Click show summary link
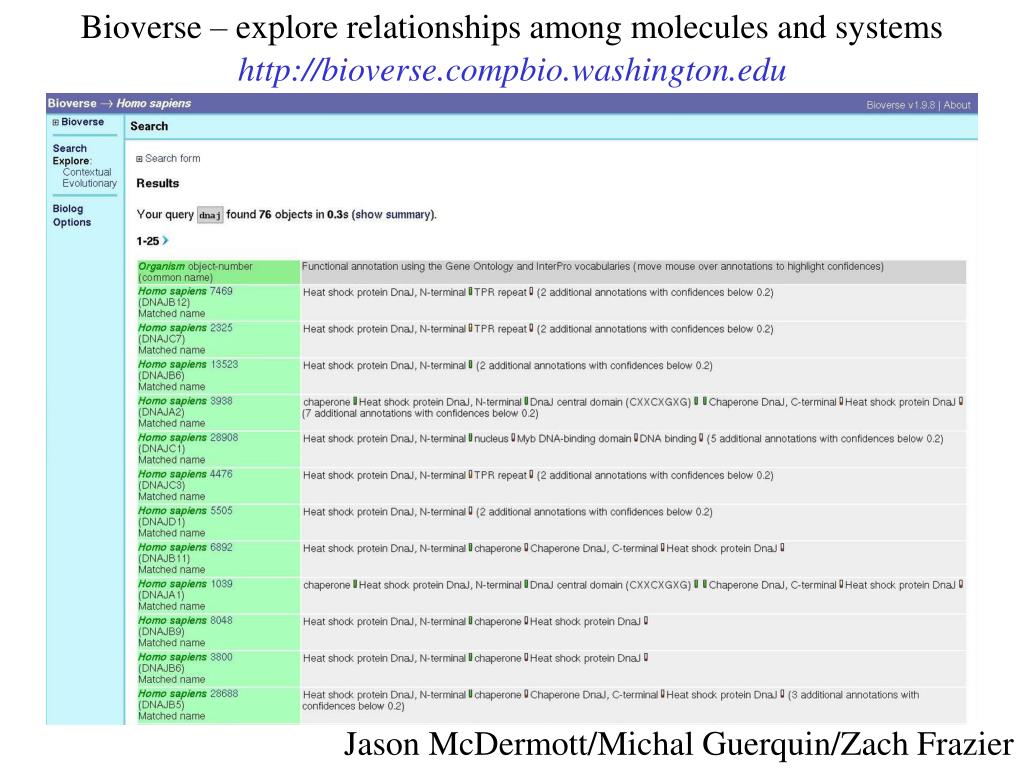This screenshot has width=1024, height=768. coord(393,214)
